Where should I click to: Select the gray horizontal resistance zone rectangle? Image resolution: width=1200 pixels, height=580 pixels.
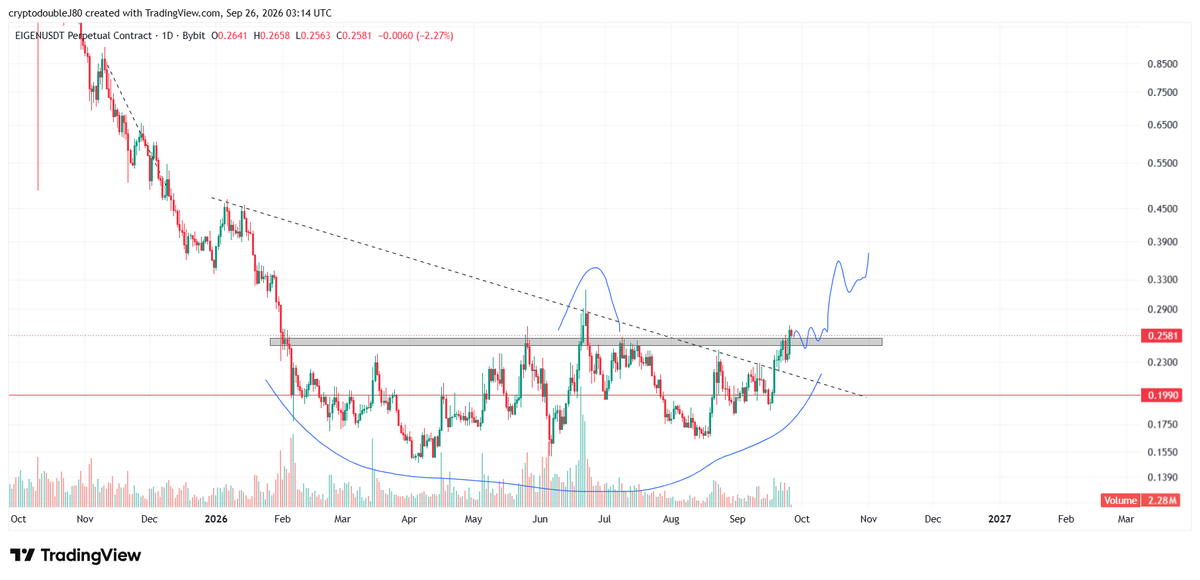[576, 342]
